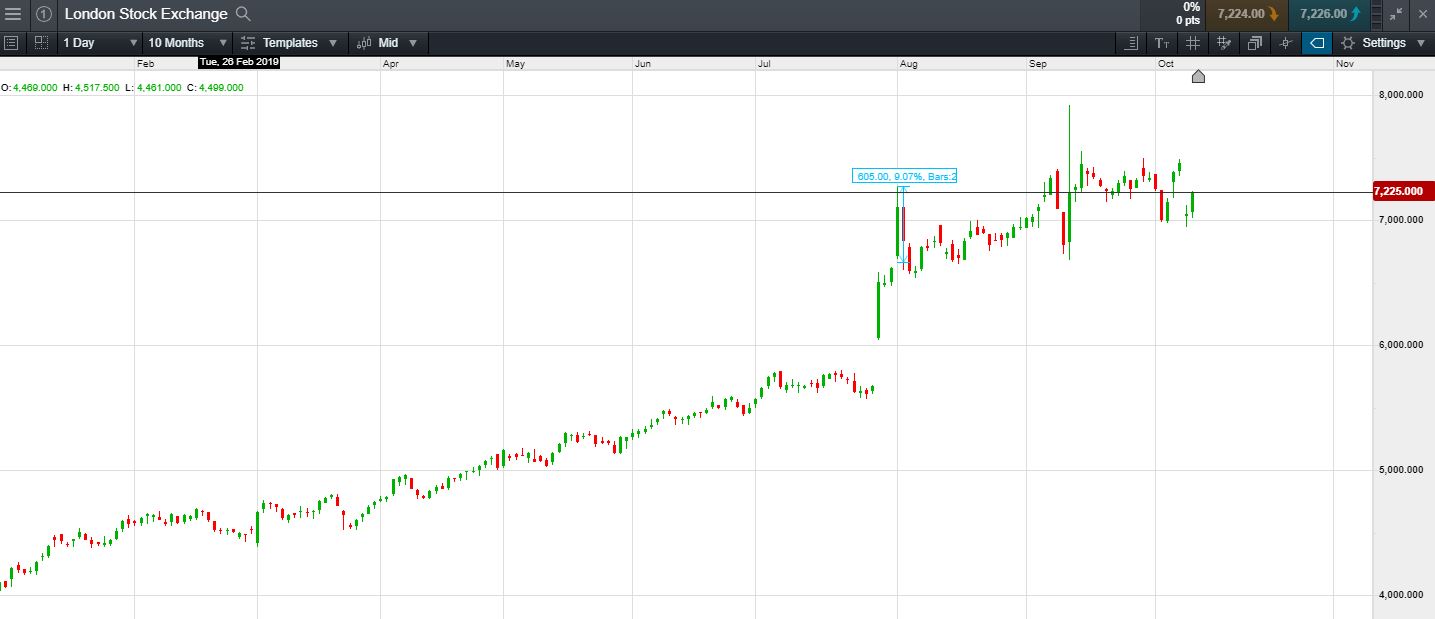Click the 605.00, 9.07% measurement label
1435x619 pixels.
point(905,176)
